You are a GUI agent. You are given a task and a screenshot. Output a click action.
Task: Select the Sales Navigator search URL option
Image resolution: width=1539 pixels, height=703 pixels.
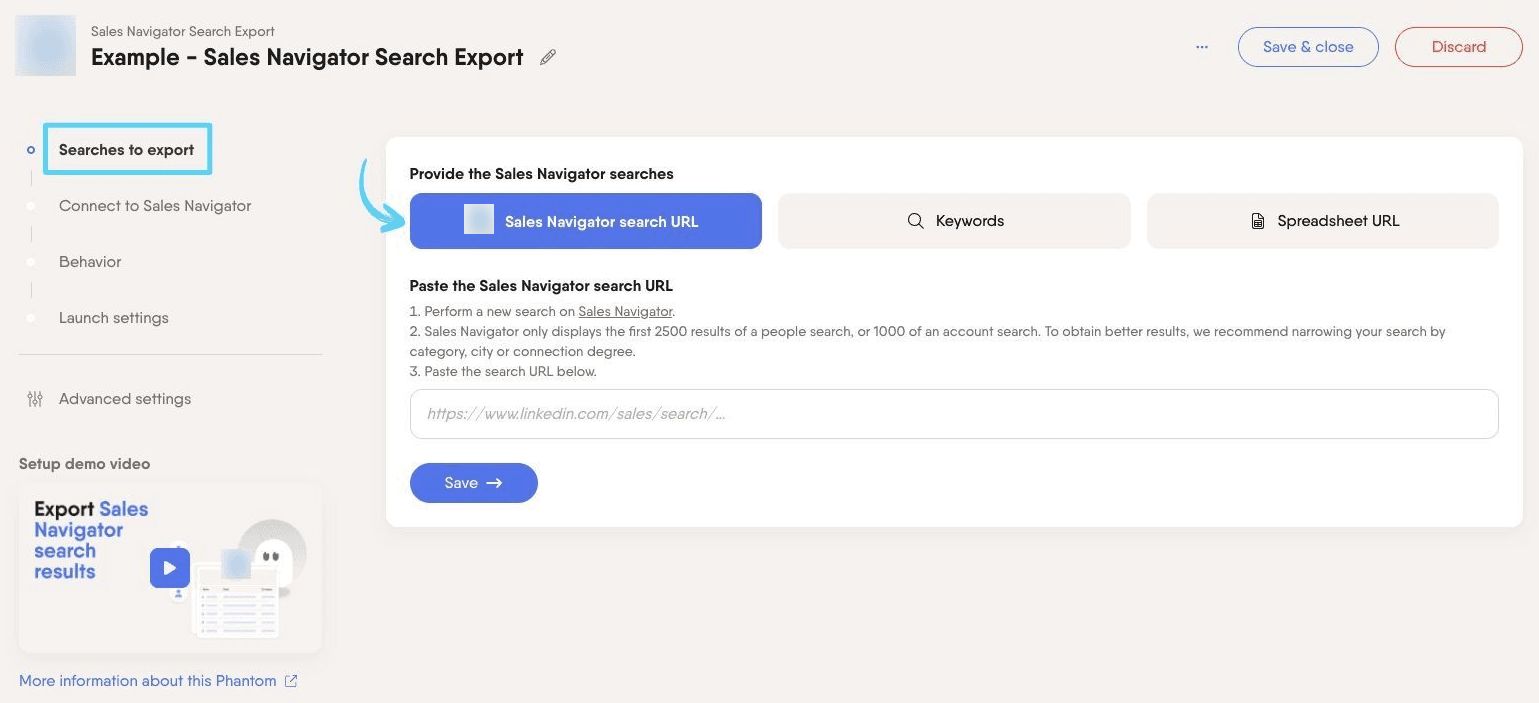click(586, 221)
